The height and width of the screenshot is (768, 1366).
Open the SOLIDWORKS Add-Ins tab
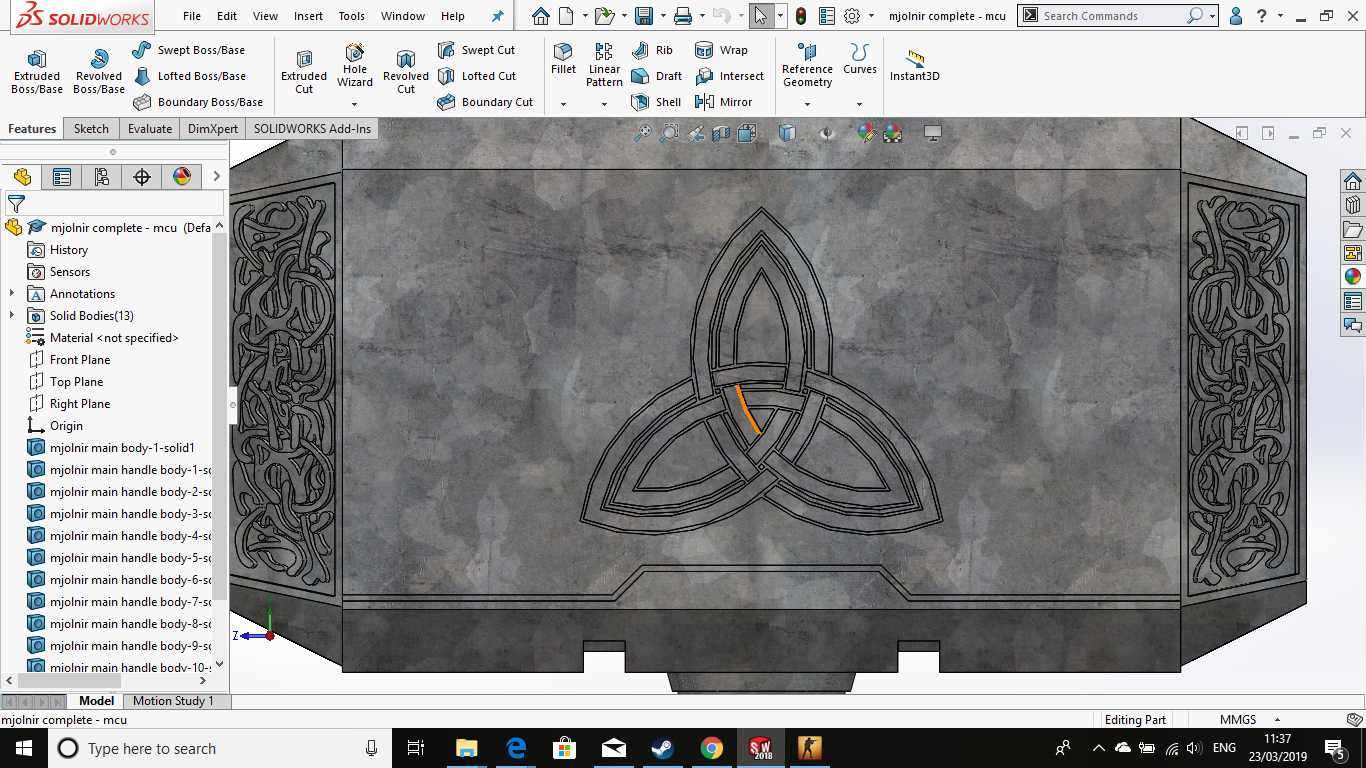[x=312, y=128]
